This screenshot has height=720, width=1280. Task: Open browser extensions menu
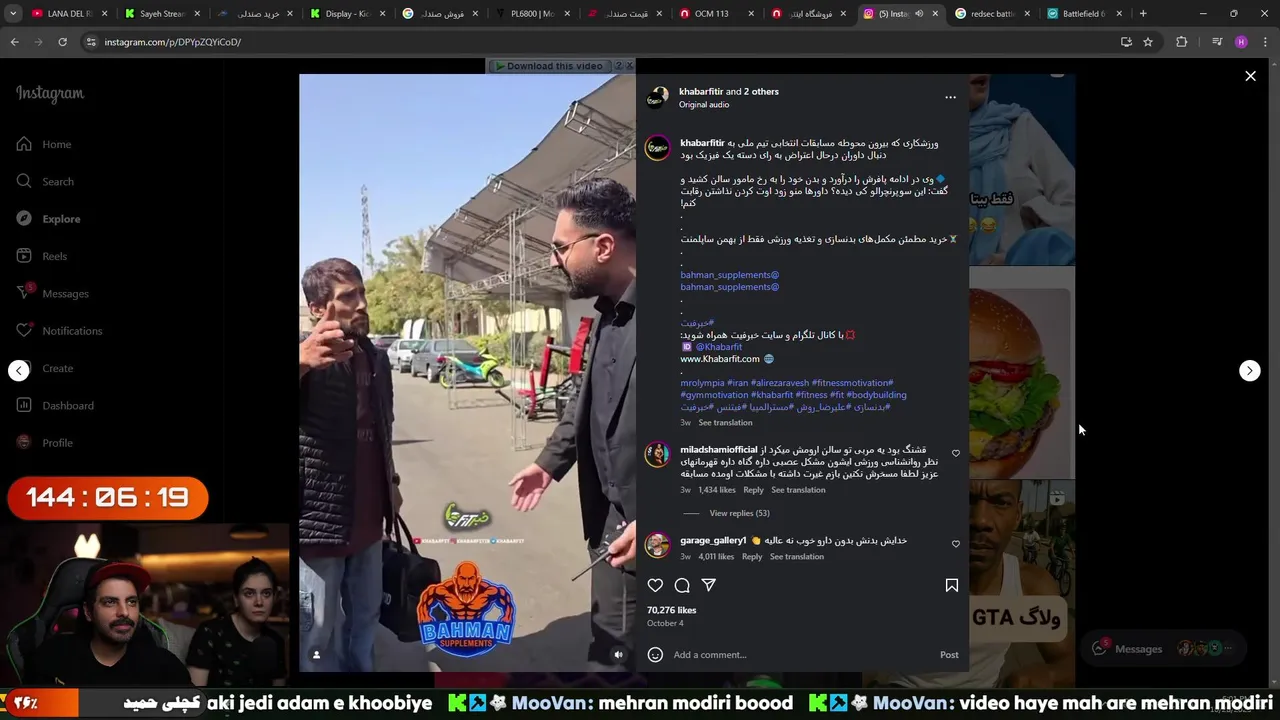click(x=1181, y=42)
